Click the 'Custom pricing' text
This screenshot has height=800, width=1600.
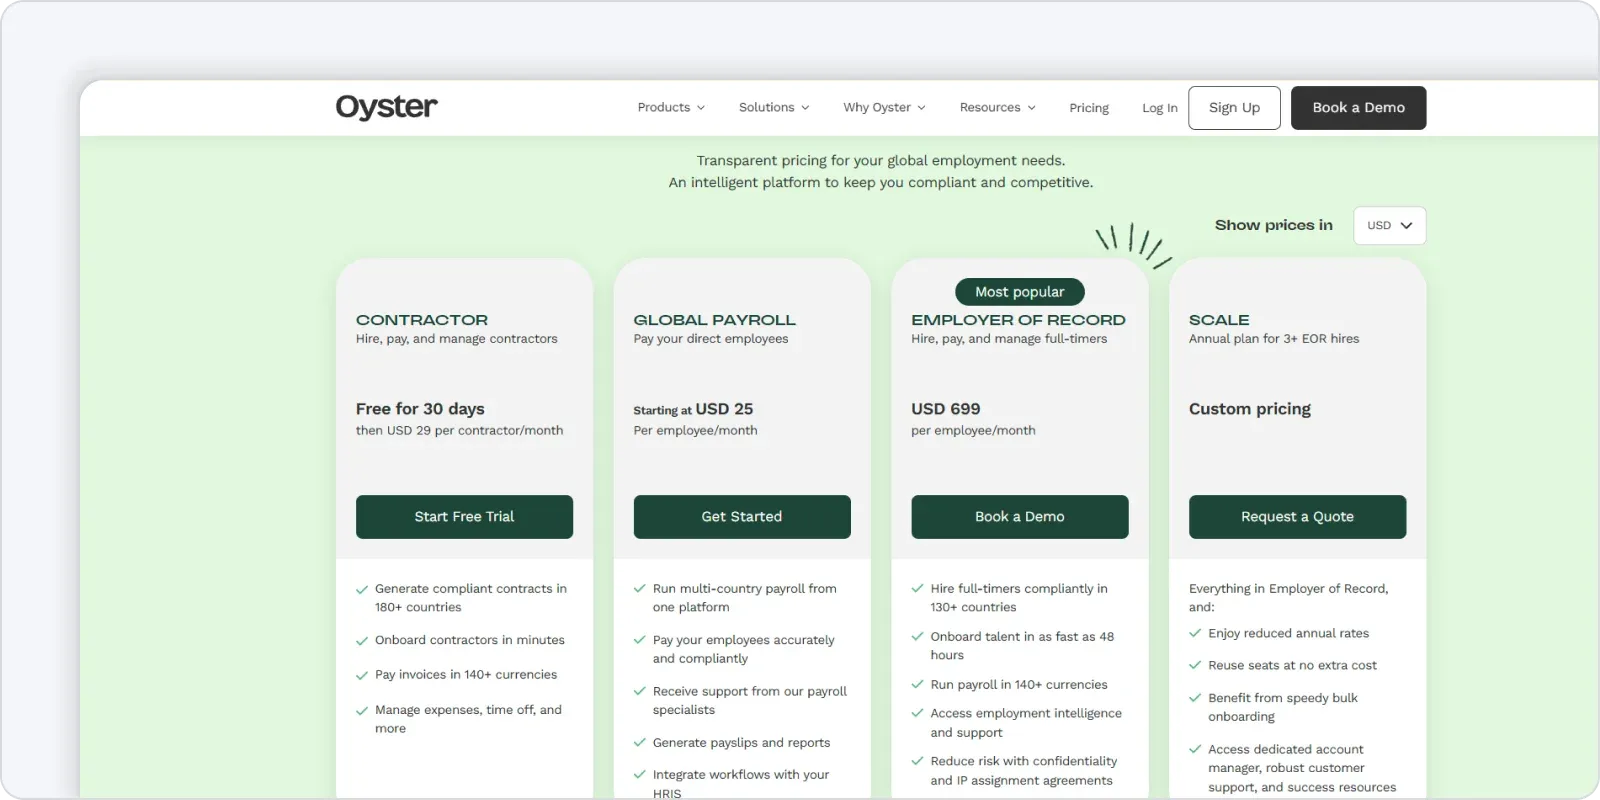[x=1249, y=409]
